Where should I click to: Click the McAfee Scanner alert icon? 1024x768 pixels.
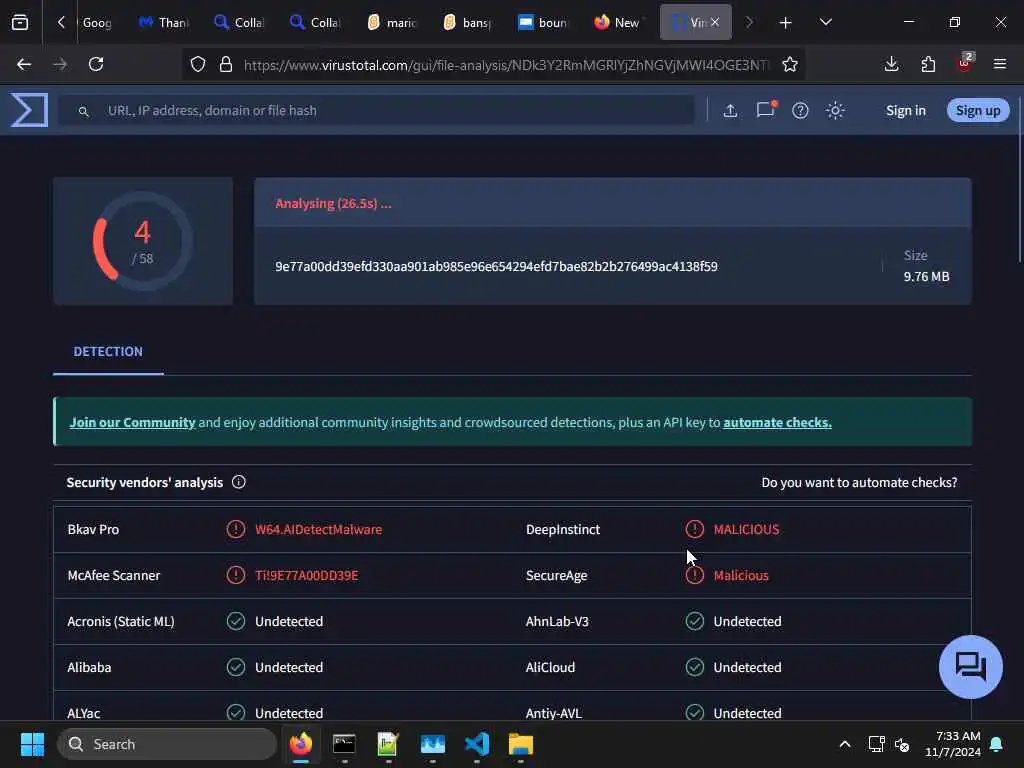pos(235,575)
